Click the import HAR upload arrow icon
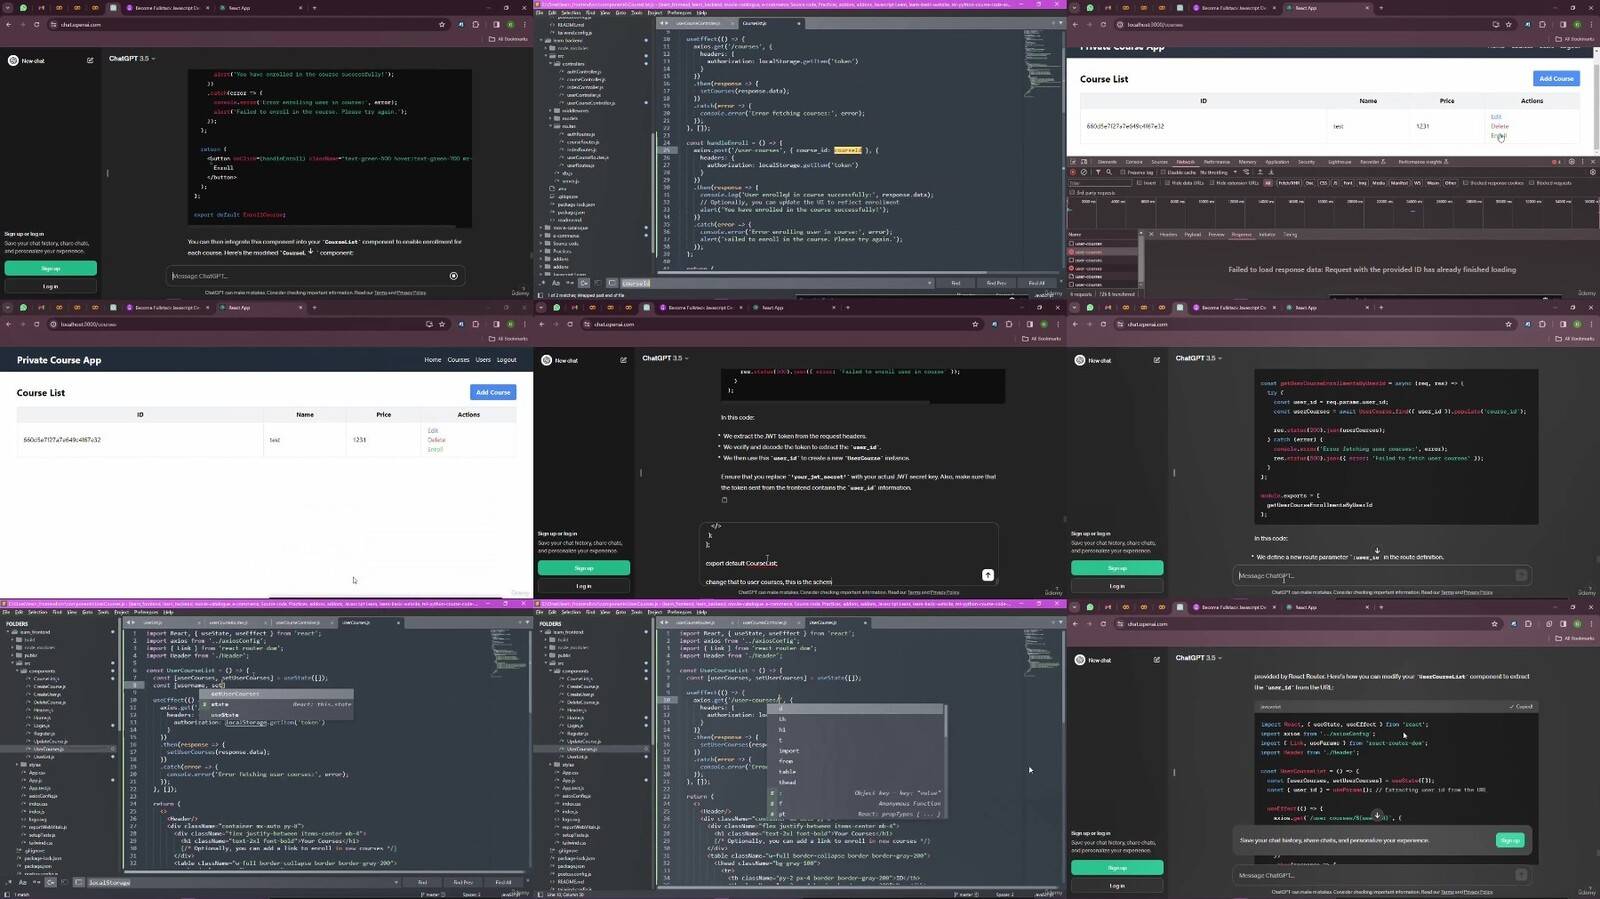 [x=1260, y=172]
